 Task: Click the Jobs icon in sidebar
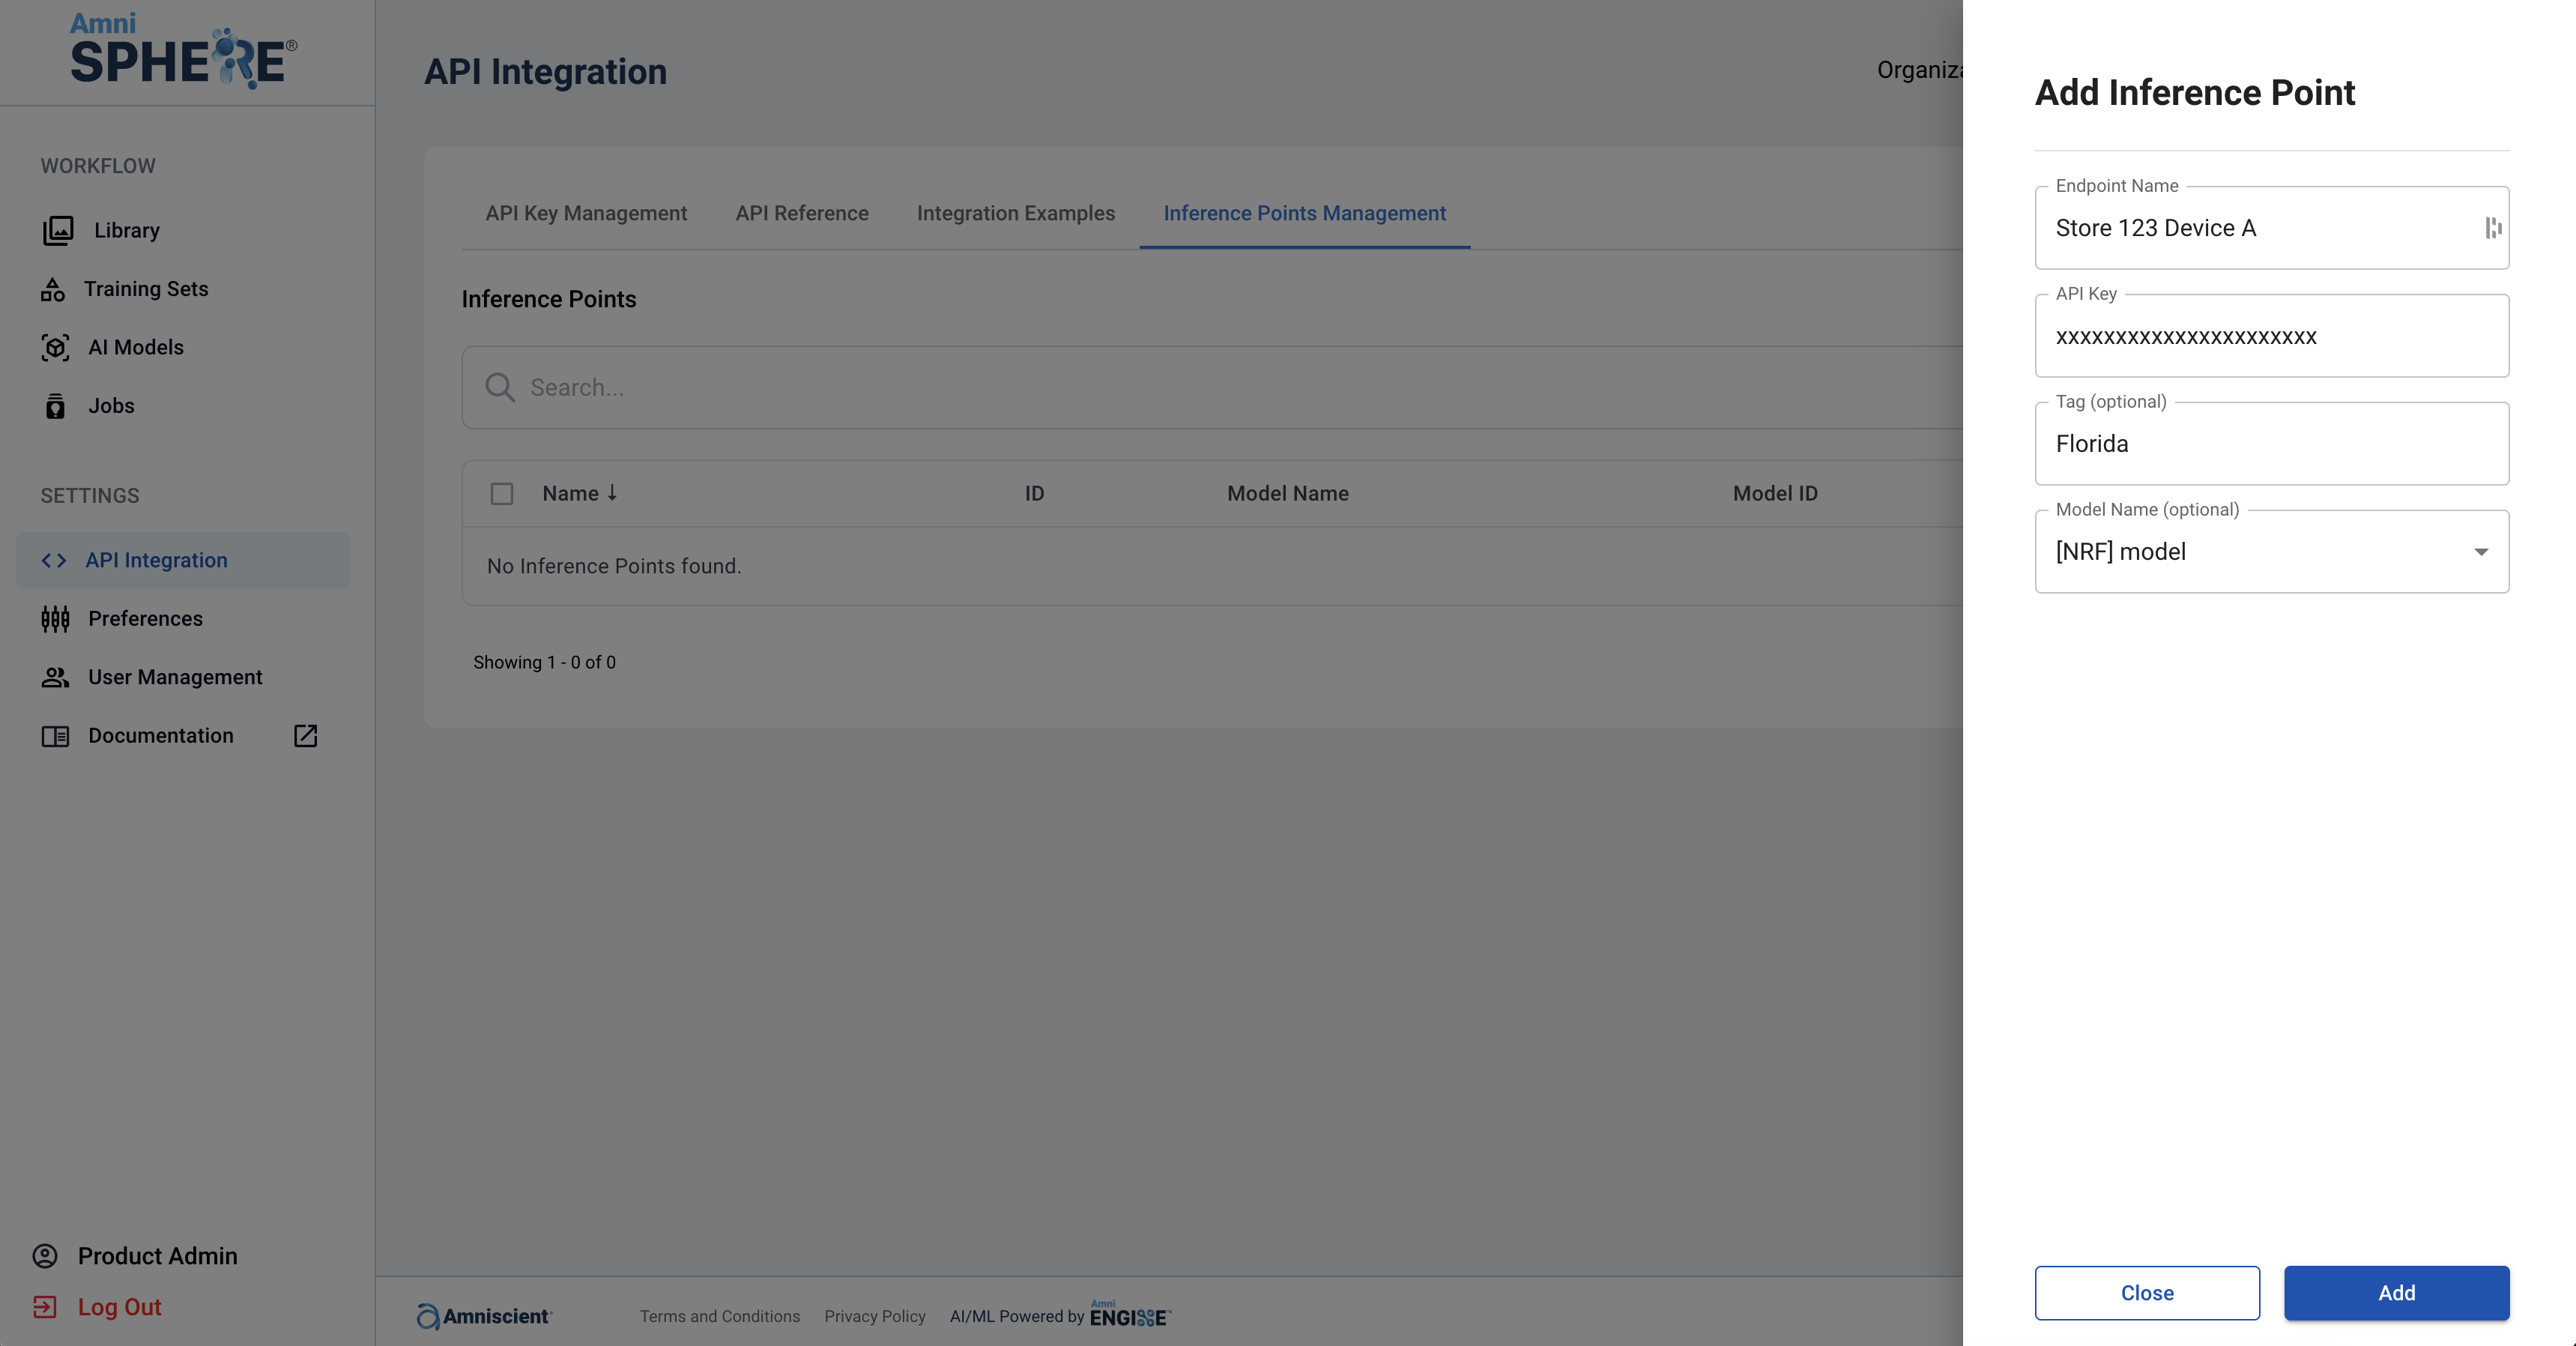(x=55, y=406)
